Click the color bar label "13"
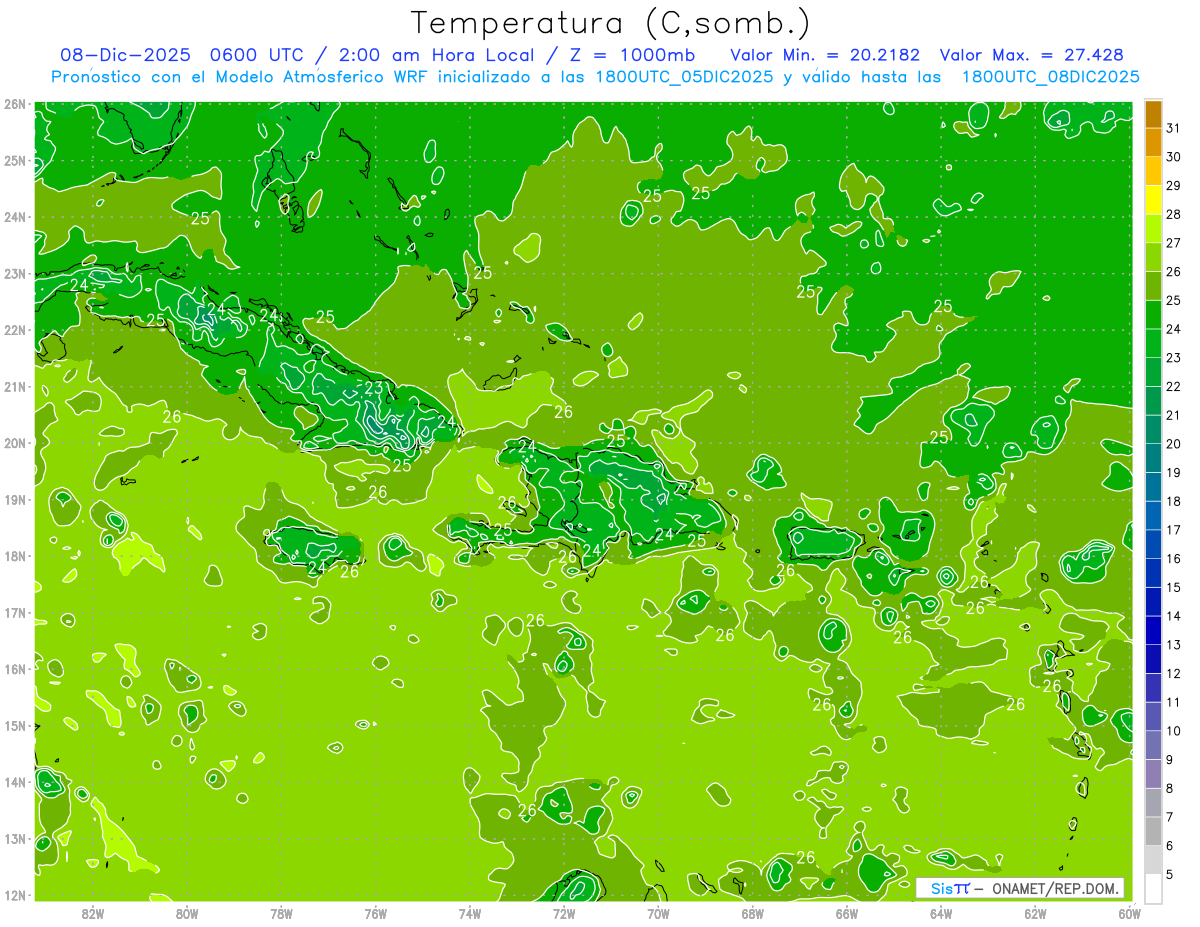The height and width of the screenshot is (927, 1200). tap(1174, 645)
